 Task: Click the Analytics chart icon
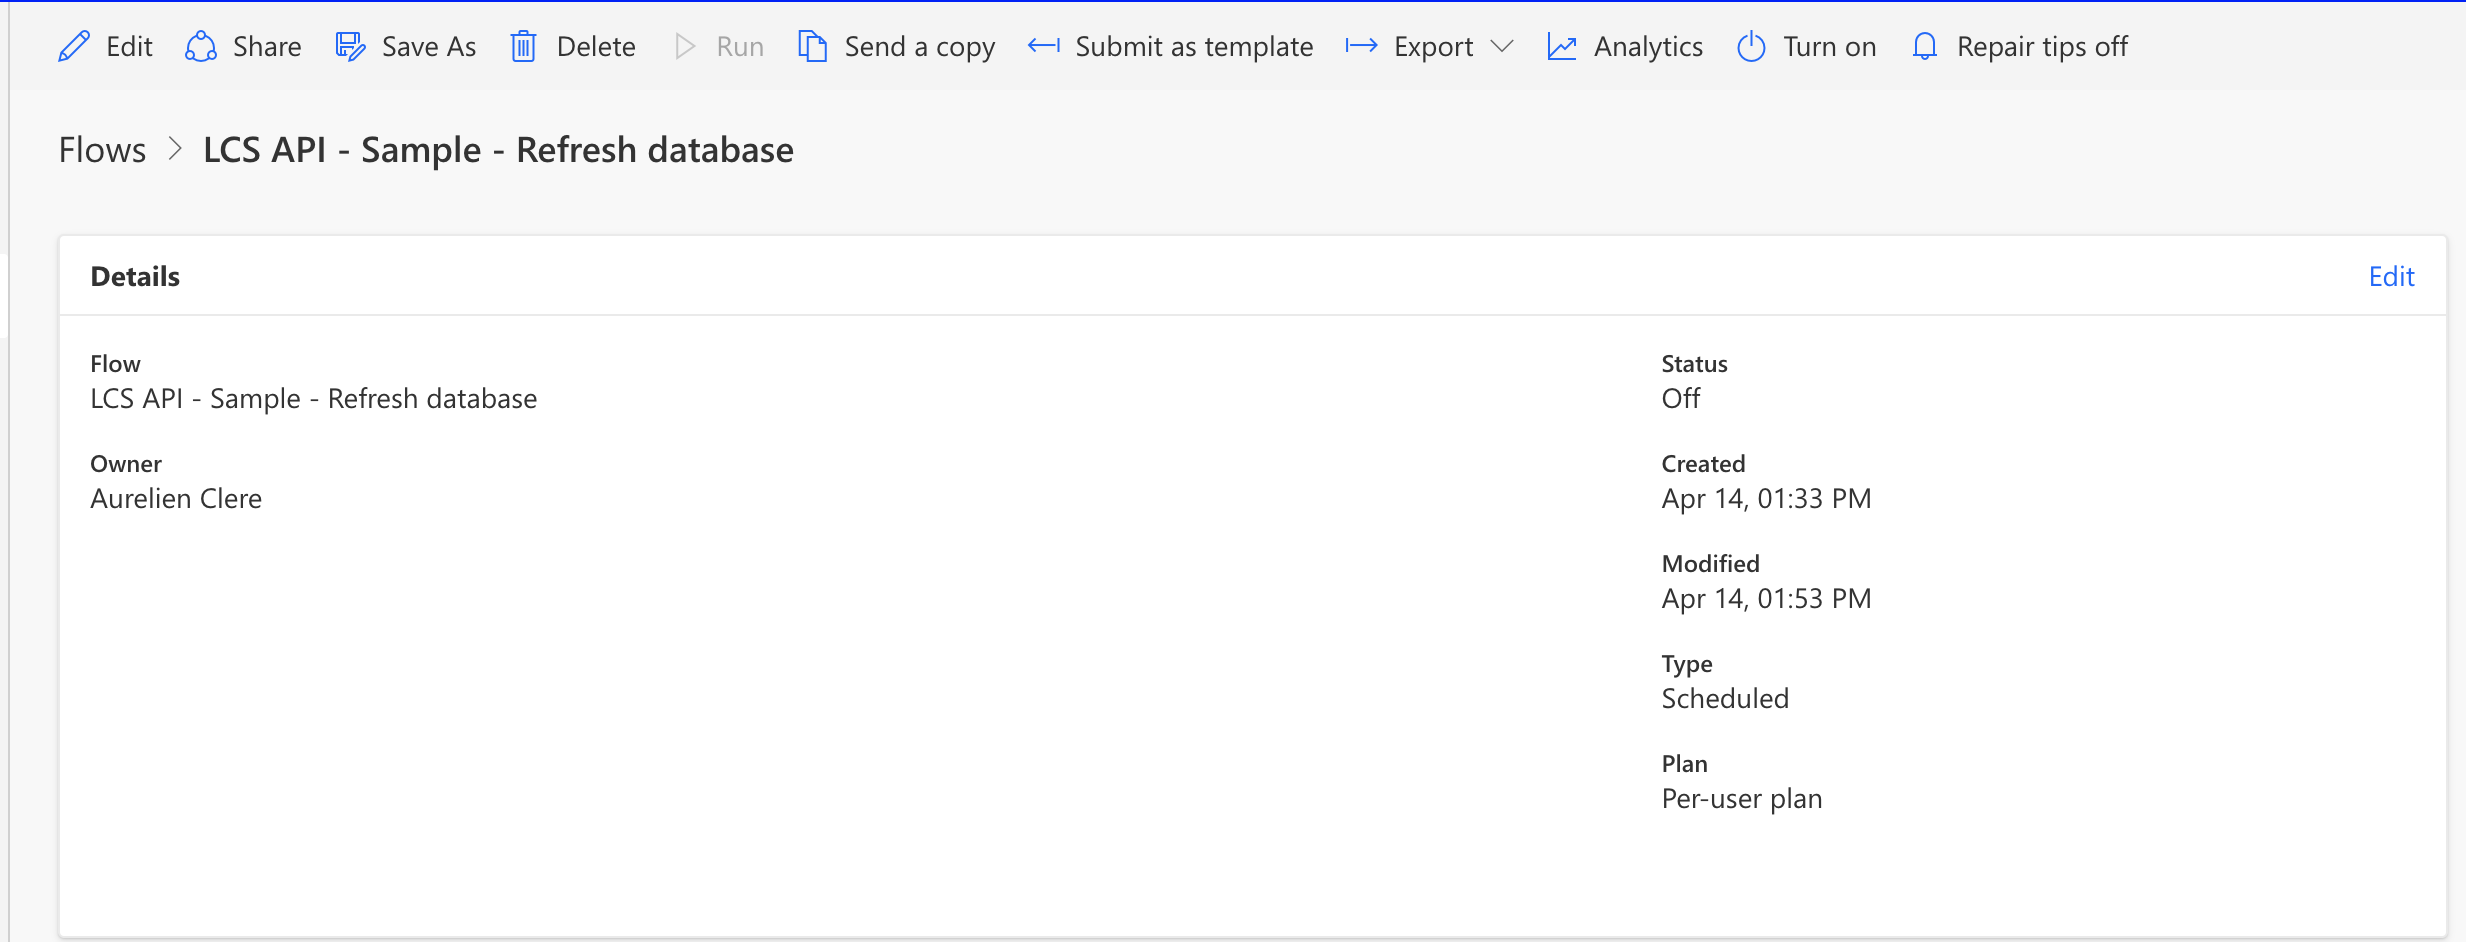(1562, 47)
